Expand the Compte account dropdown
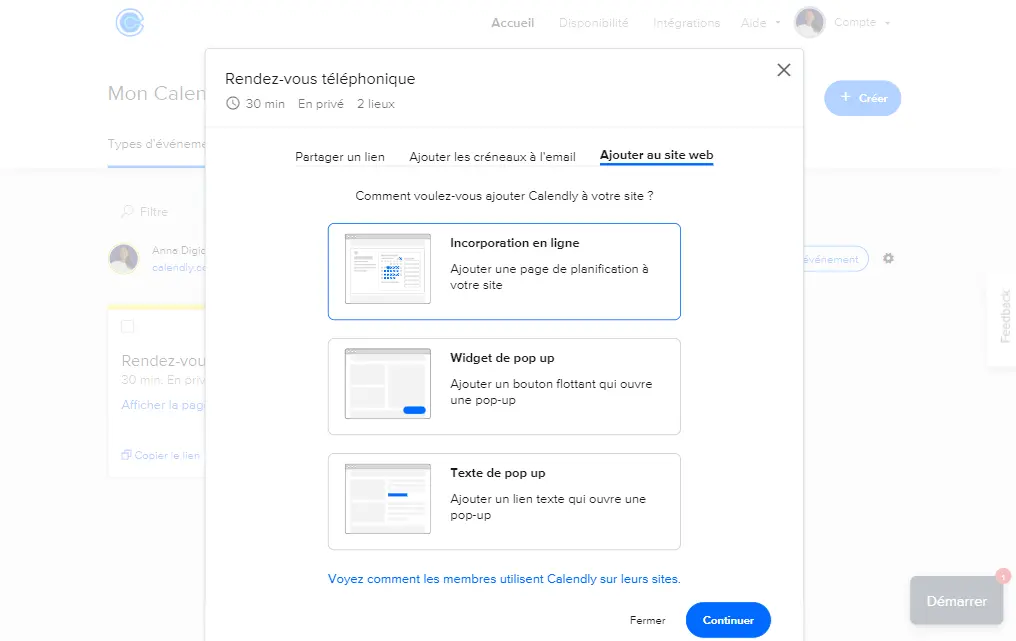Image resolution: width=1016 pixels, height=641 pixels. [x=862, y=22]
